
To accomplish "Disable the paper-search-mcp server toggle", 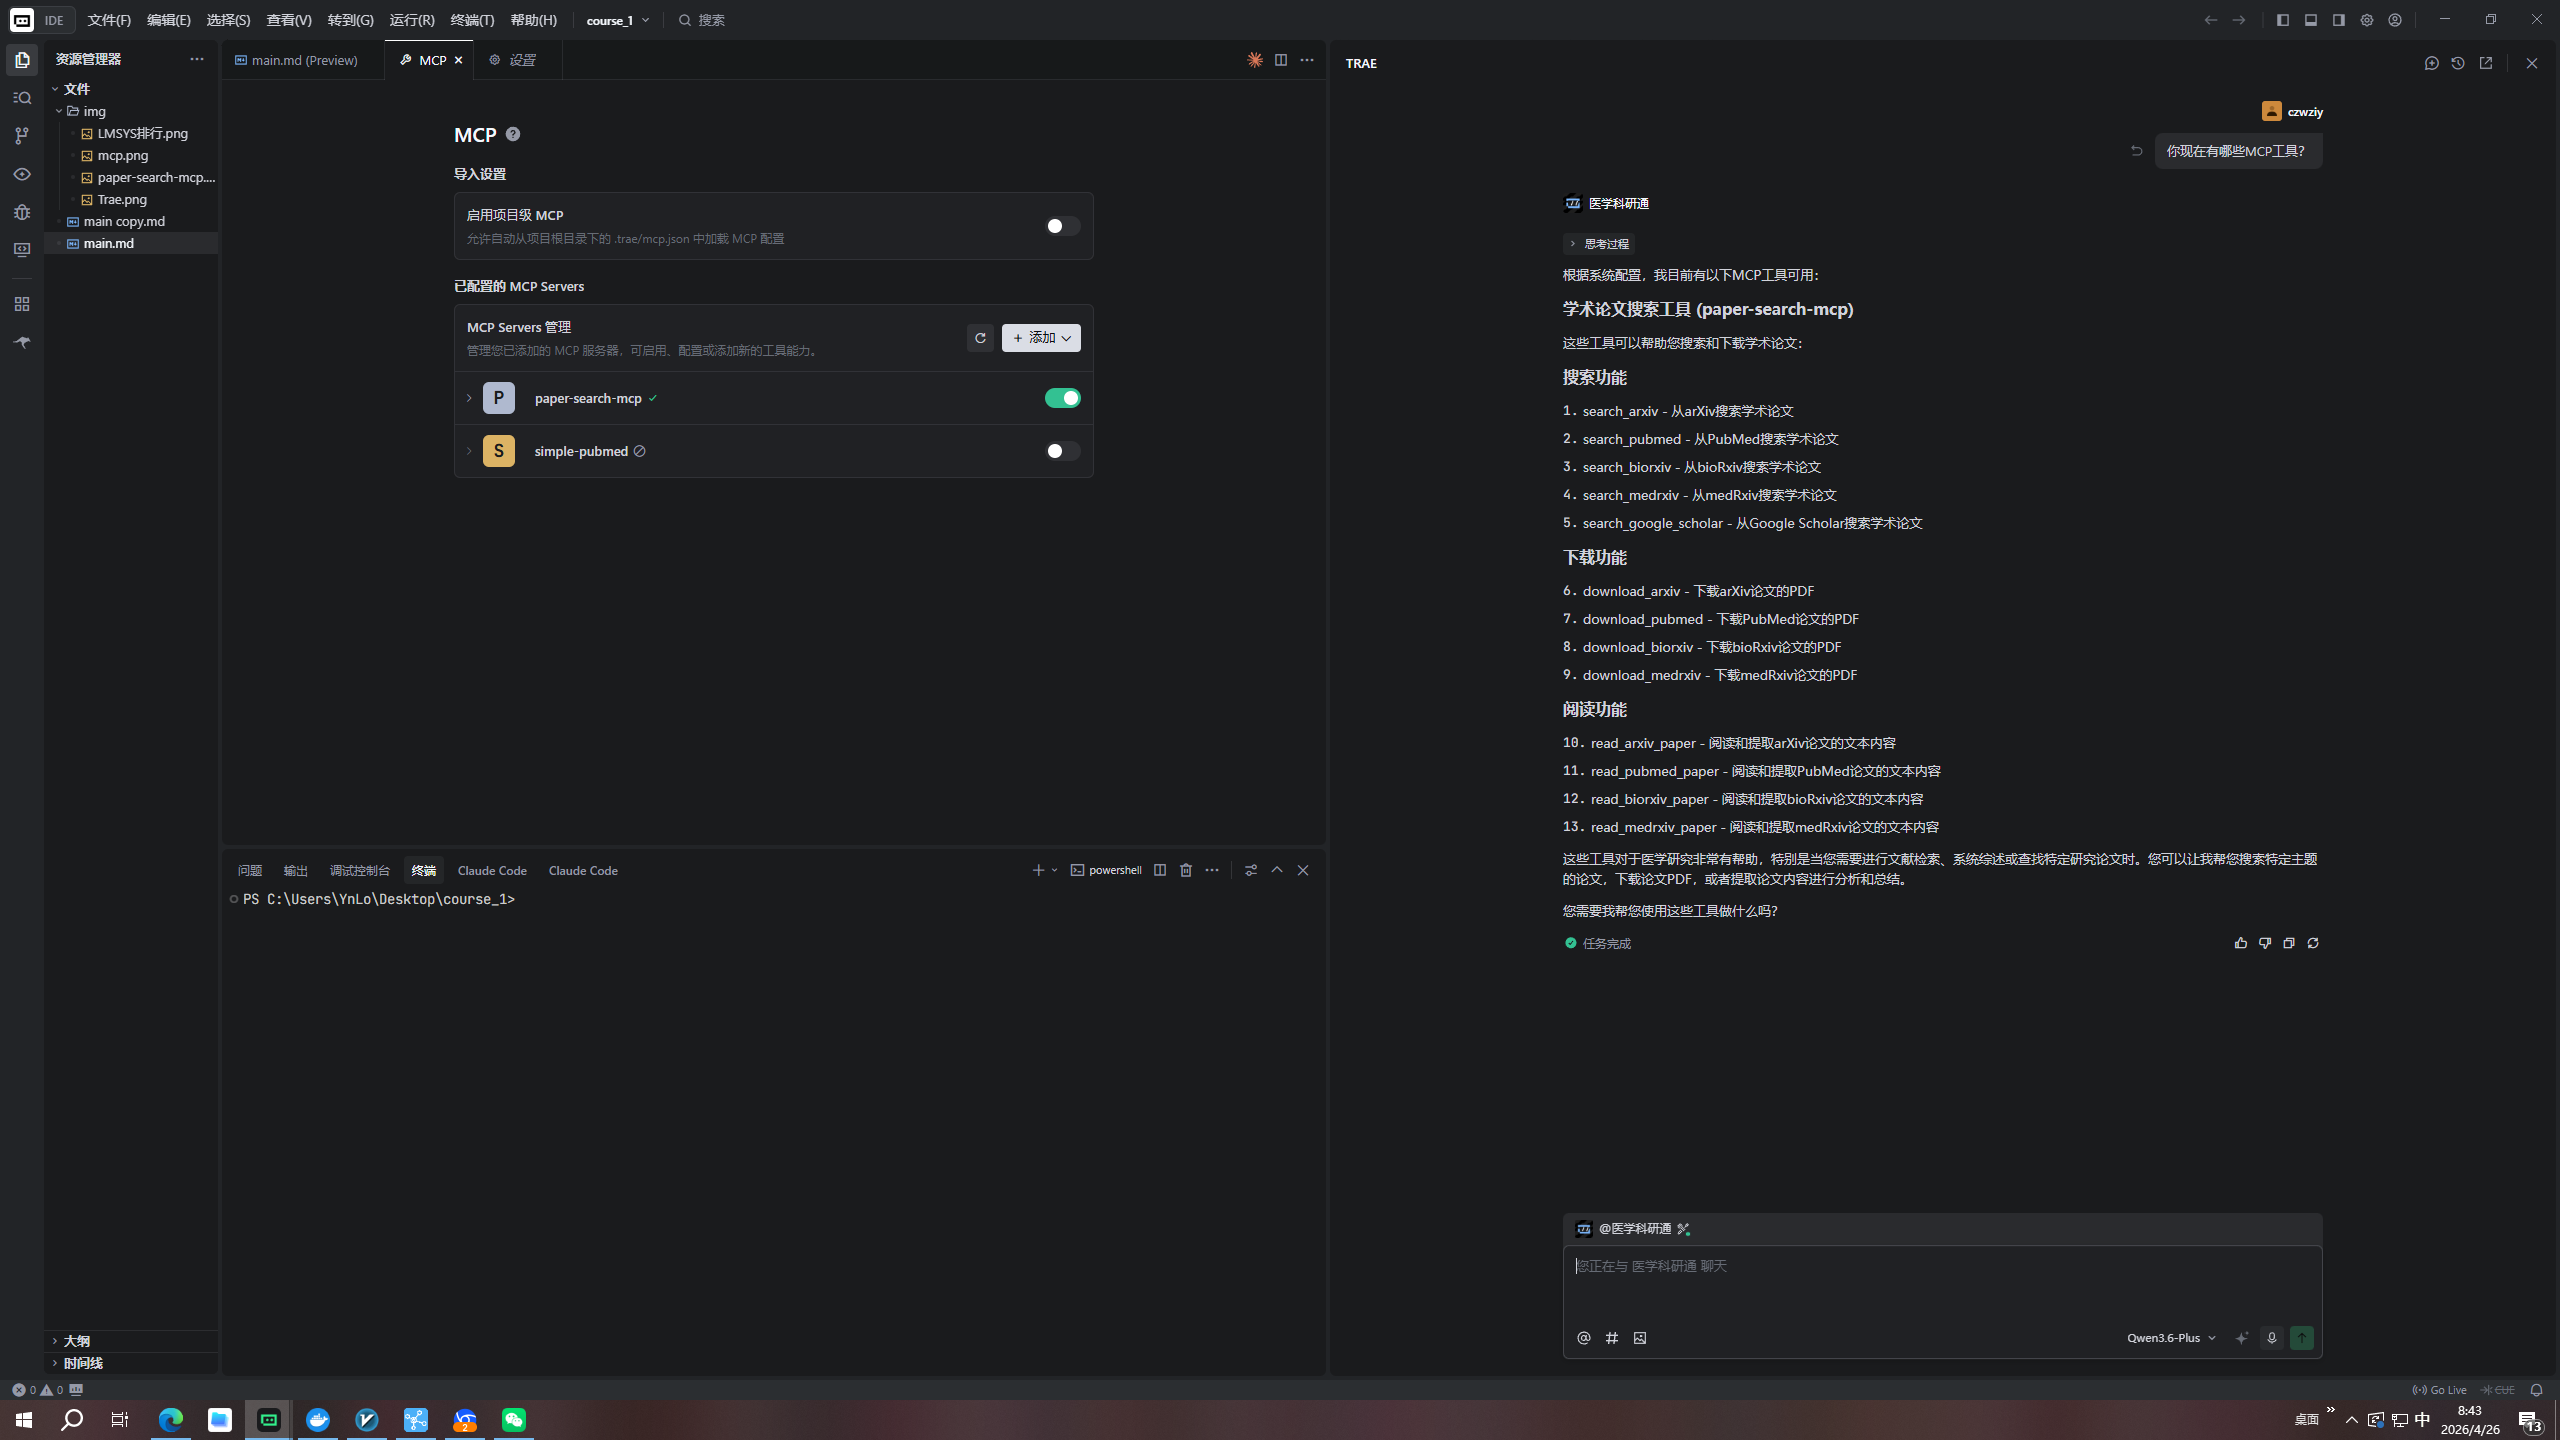I will [x=1062, y=398].
